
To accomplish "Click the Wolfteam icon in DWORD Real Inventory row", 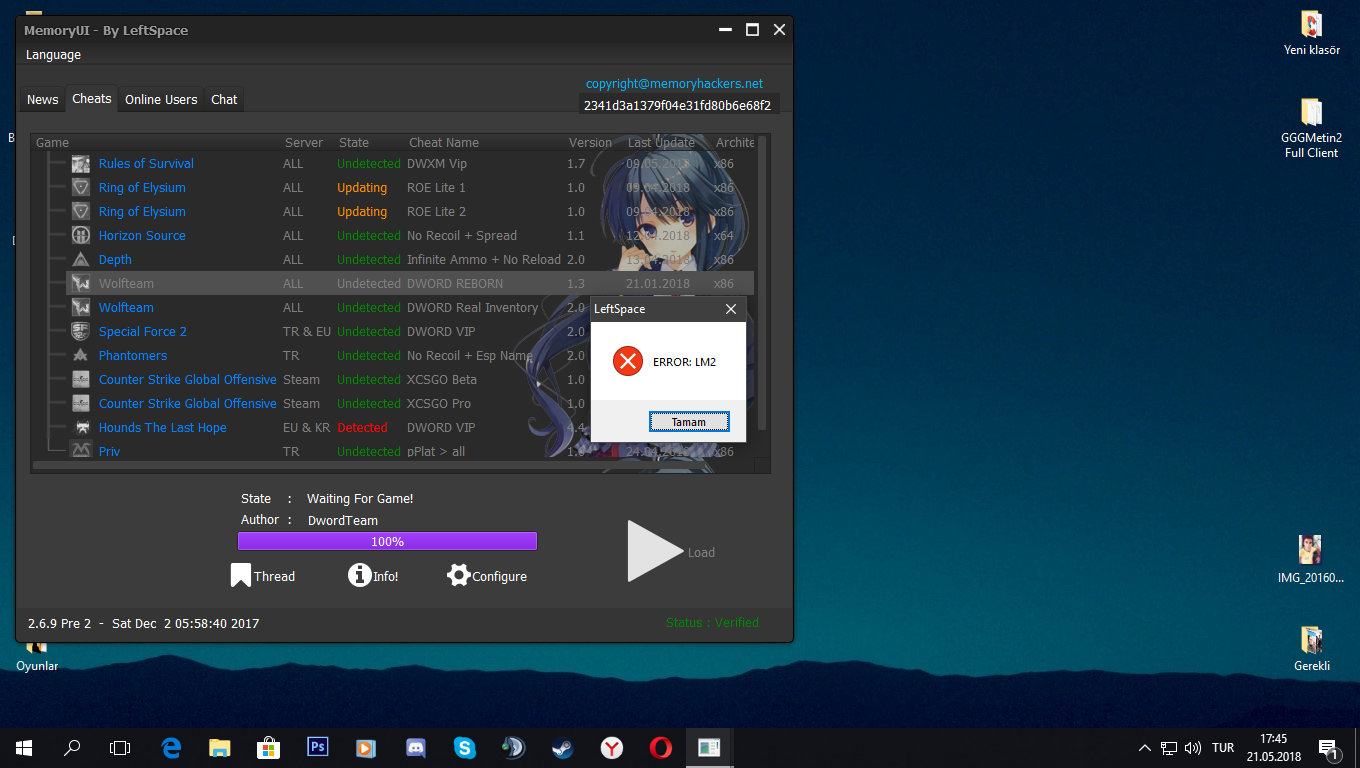I will 81,308.
